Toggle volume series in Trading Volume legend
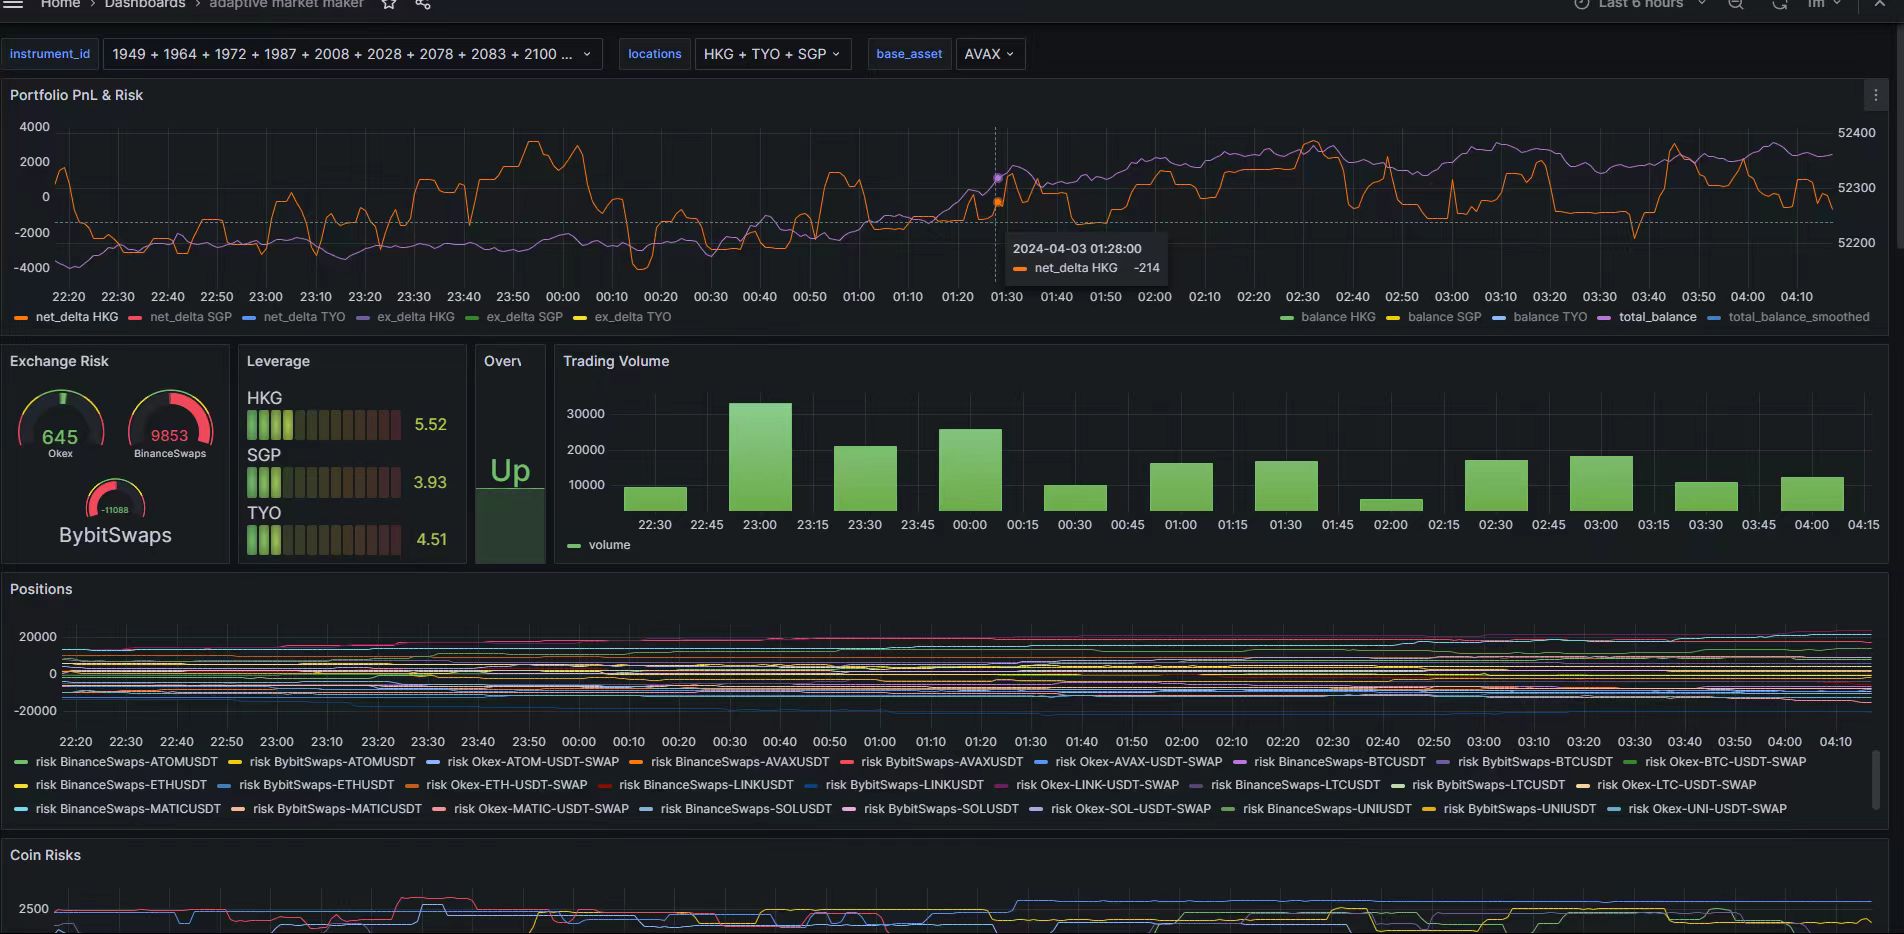1904x934 pixels. tap(609, 545)
